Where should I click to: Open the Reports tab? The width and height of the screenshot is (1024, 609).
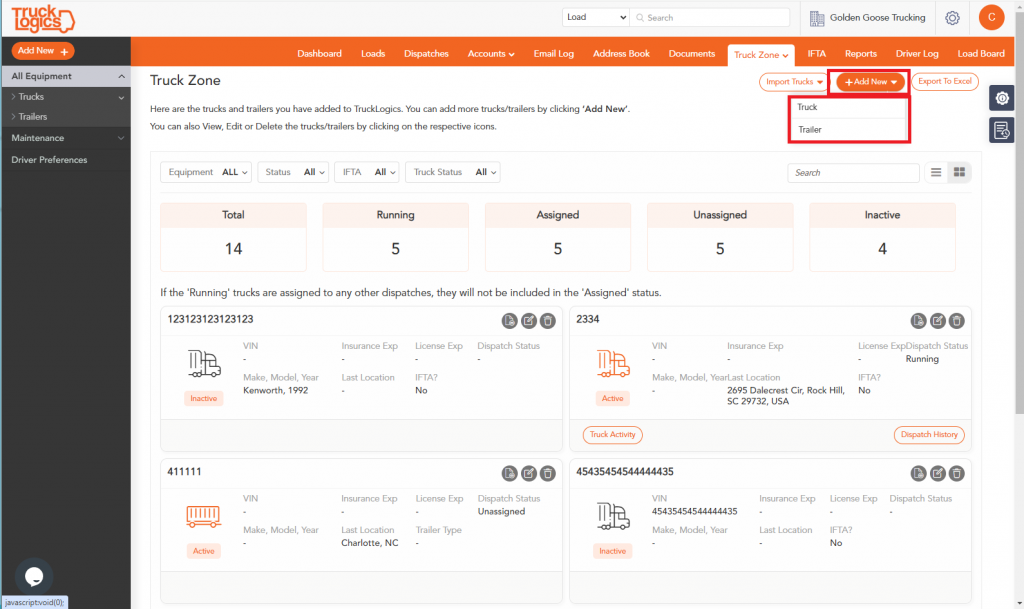click(x=861, y=54)
